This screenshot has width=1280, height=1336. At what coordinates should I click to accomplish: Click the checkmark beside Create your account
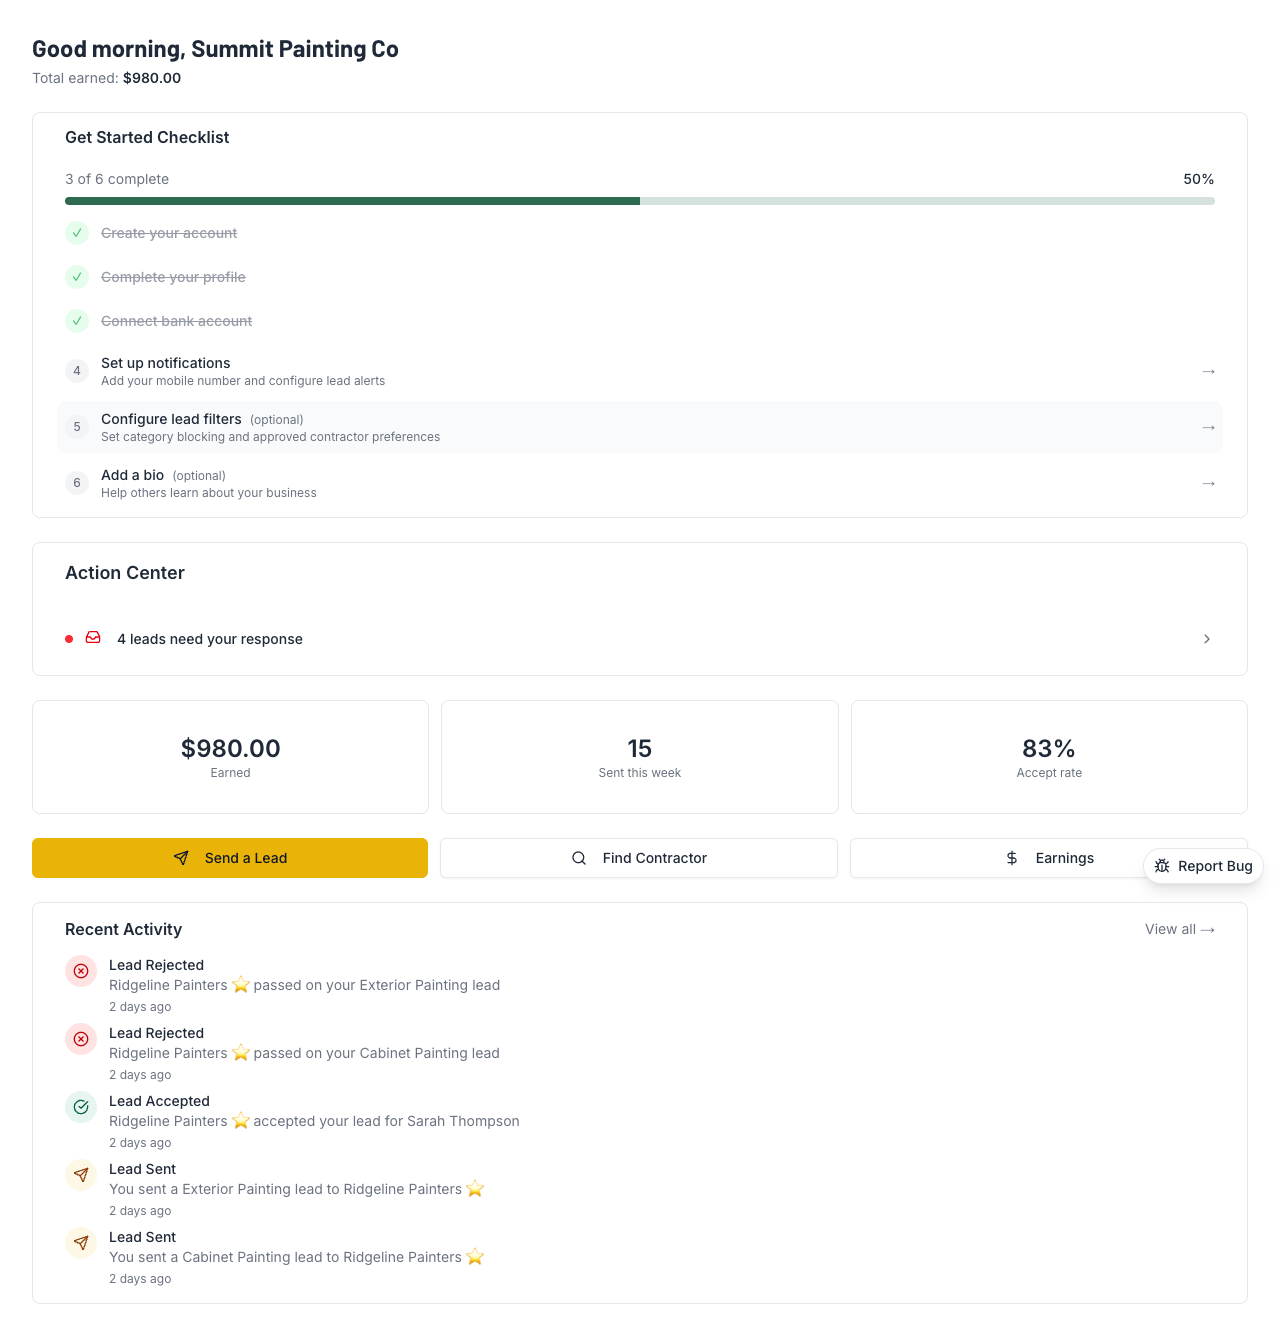point(77,233)
